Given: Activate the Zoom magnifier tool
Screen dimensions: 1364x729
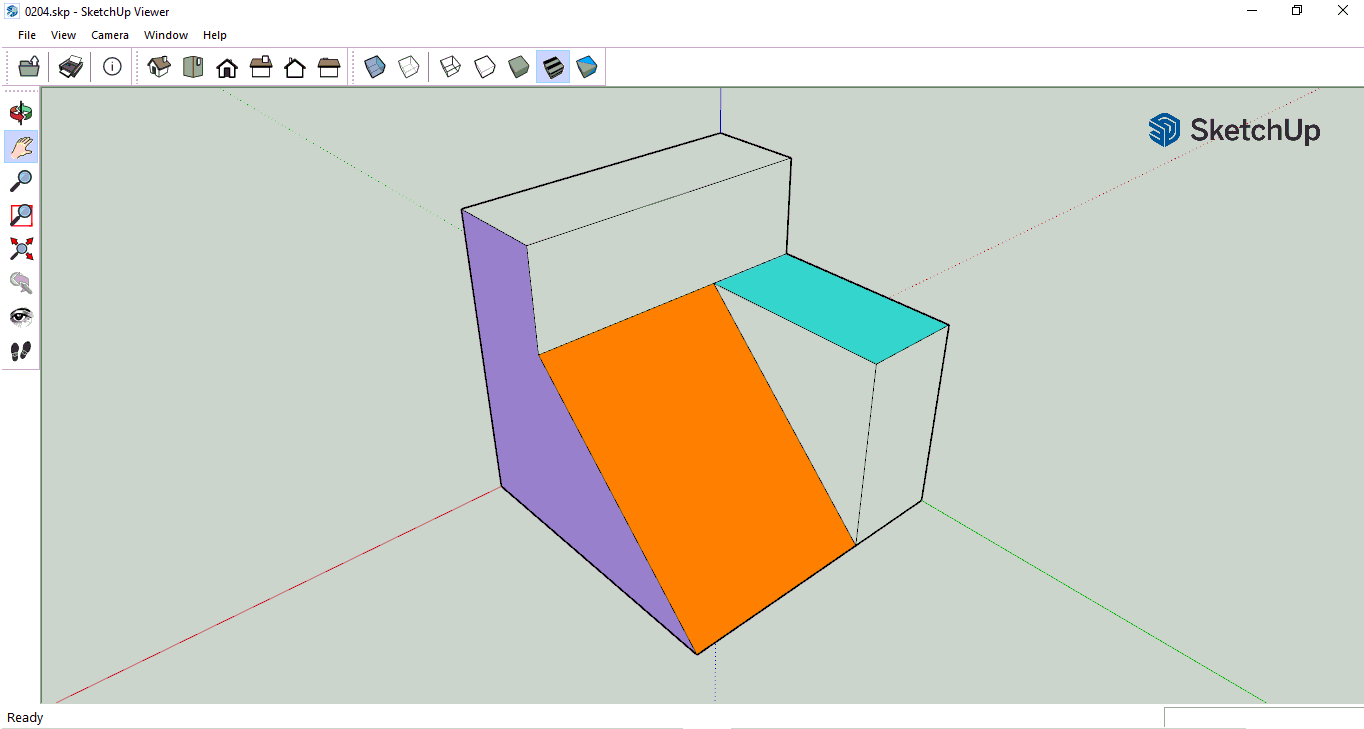Looking at the screenshot, I should [x=21, y=181].
